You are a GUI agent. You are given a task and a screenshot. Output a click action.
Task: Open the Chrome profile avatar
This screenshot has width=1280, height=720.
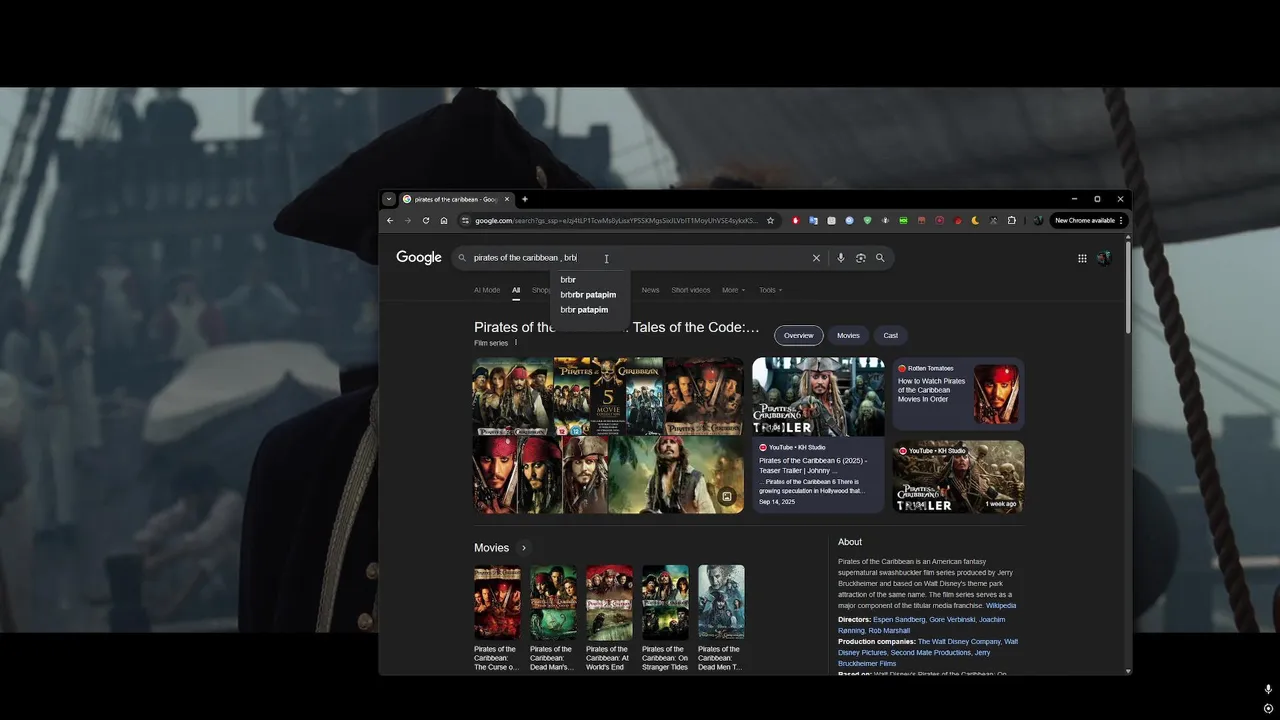[1038, 220]
